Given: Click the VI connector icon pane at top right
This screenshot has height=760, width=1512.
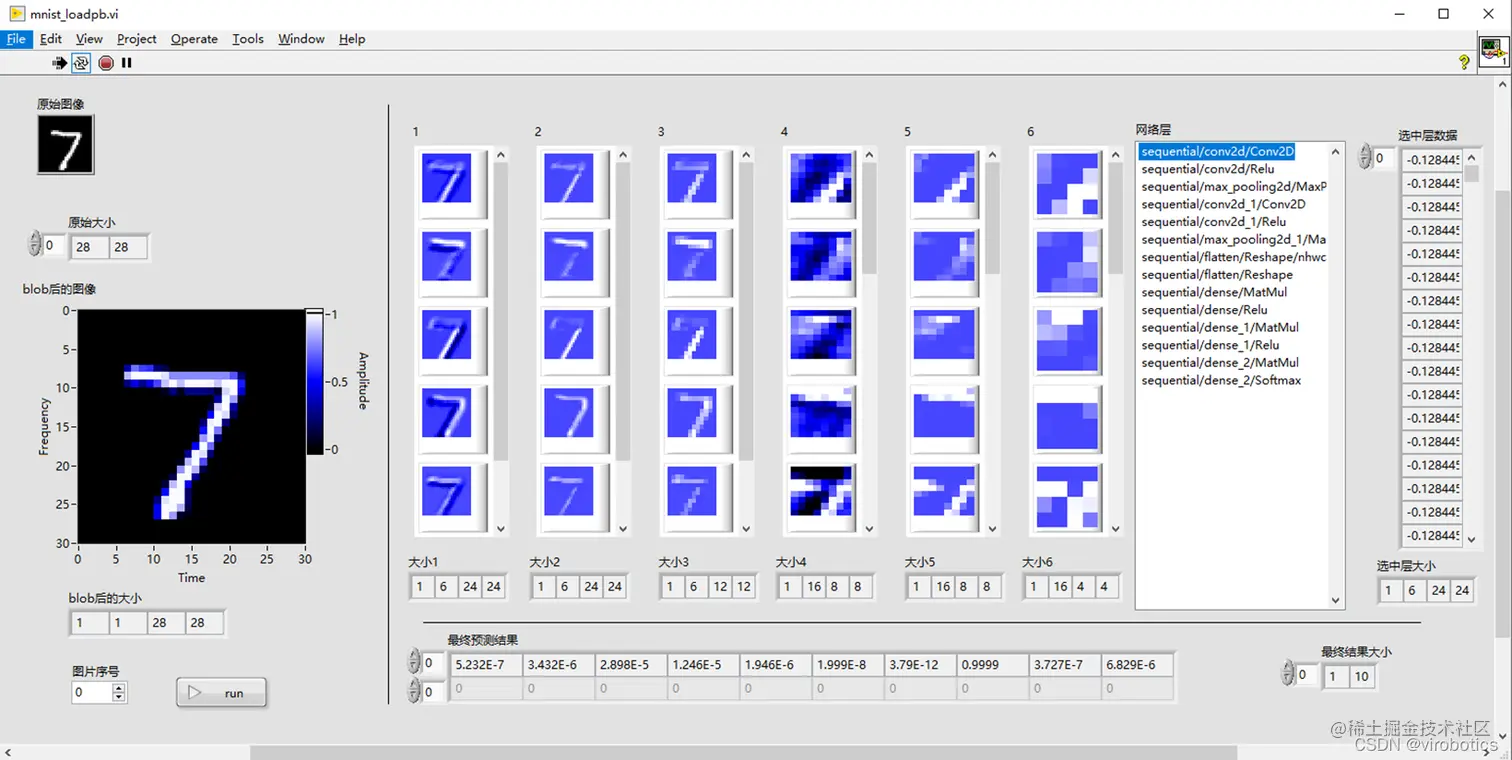Looking at the screenshot, I should (1494, 51).
